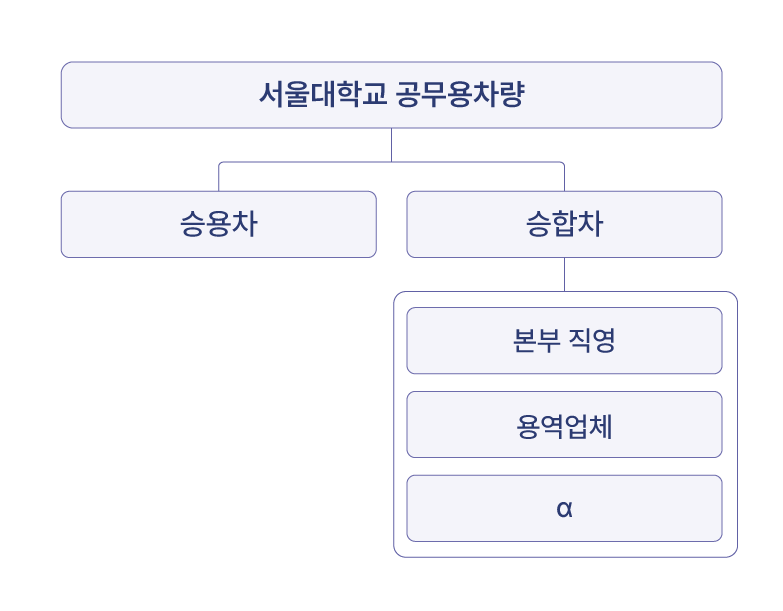783x611 pixels.
Task: Click the 서울대학교 공무용차량 title text
Action: pos(391,95)
